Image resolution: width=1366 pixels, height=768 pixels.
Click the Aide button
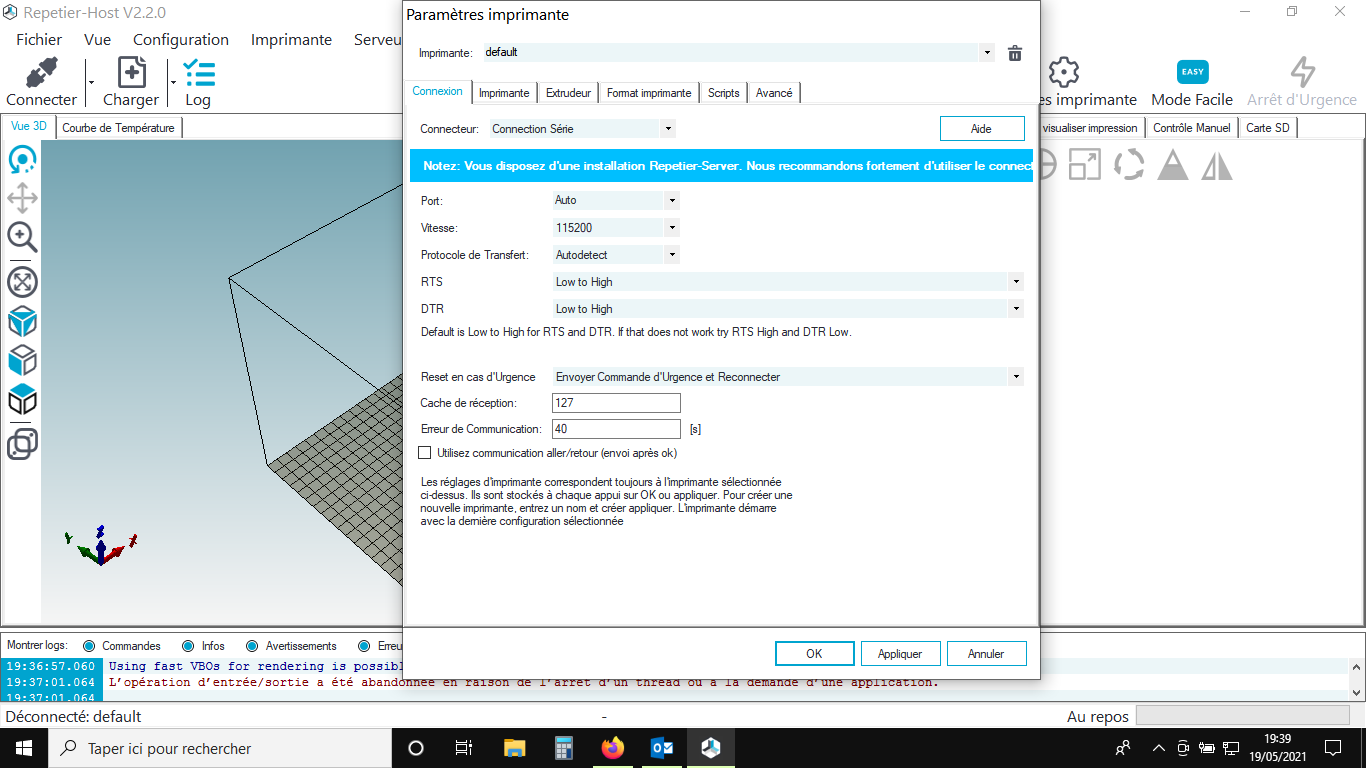pos(982,128)
